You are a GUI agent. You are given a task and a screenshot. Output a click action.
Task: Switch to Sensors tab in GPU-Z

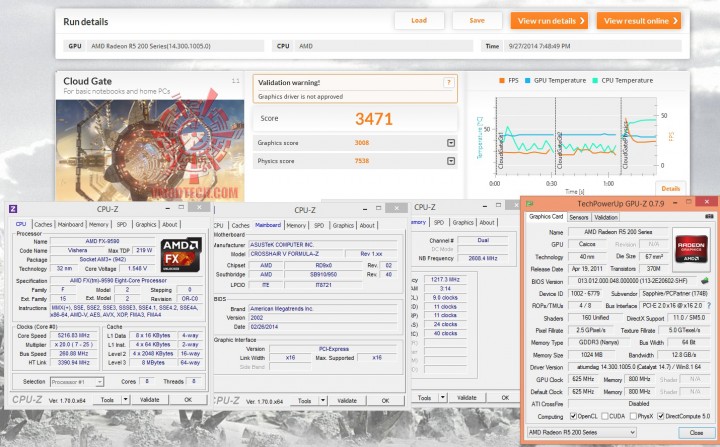pyautogui.click(x=579, y=217)
